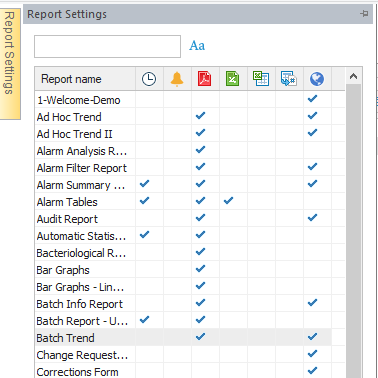Toggle green spreadsheet checkmark for Alarm Tables
Image resolution: width=378 pixels, height=378 pixels.
click(228, 201)
